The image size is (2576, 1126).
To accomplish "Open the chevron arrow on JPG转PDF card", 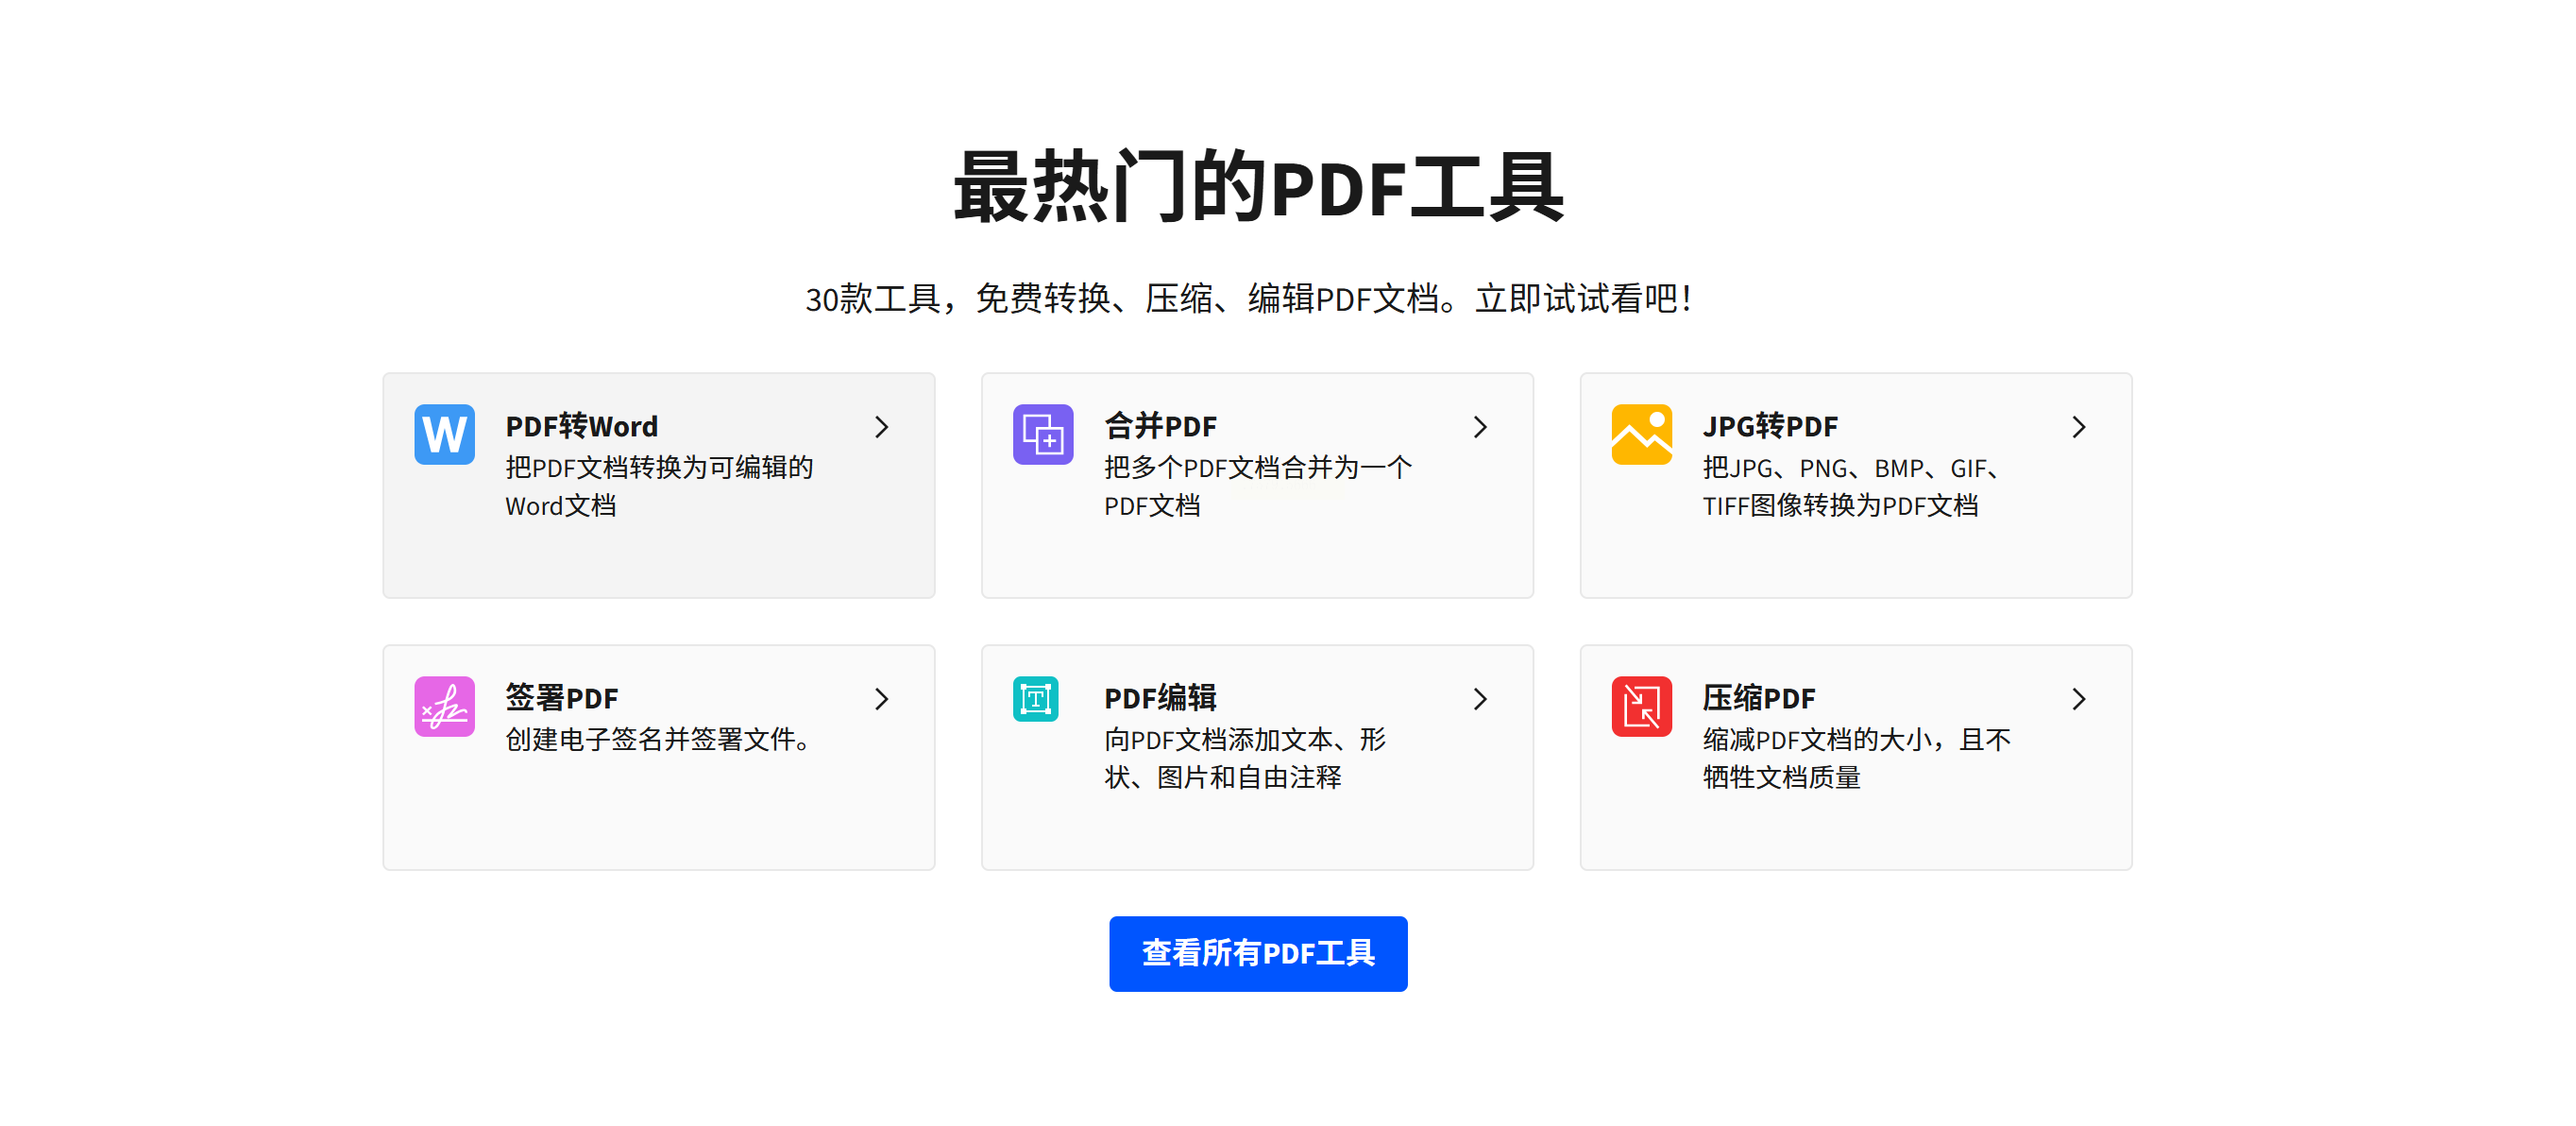I will pyautogui.click(x=2078, y=427).
